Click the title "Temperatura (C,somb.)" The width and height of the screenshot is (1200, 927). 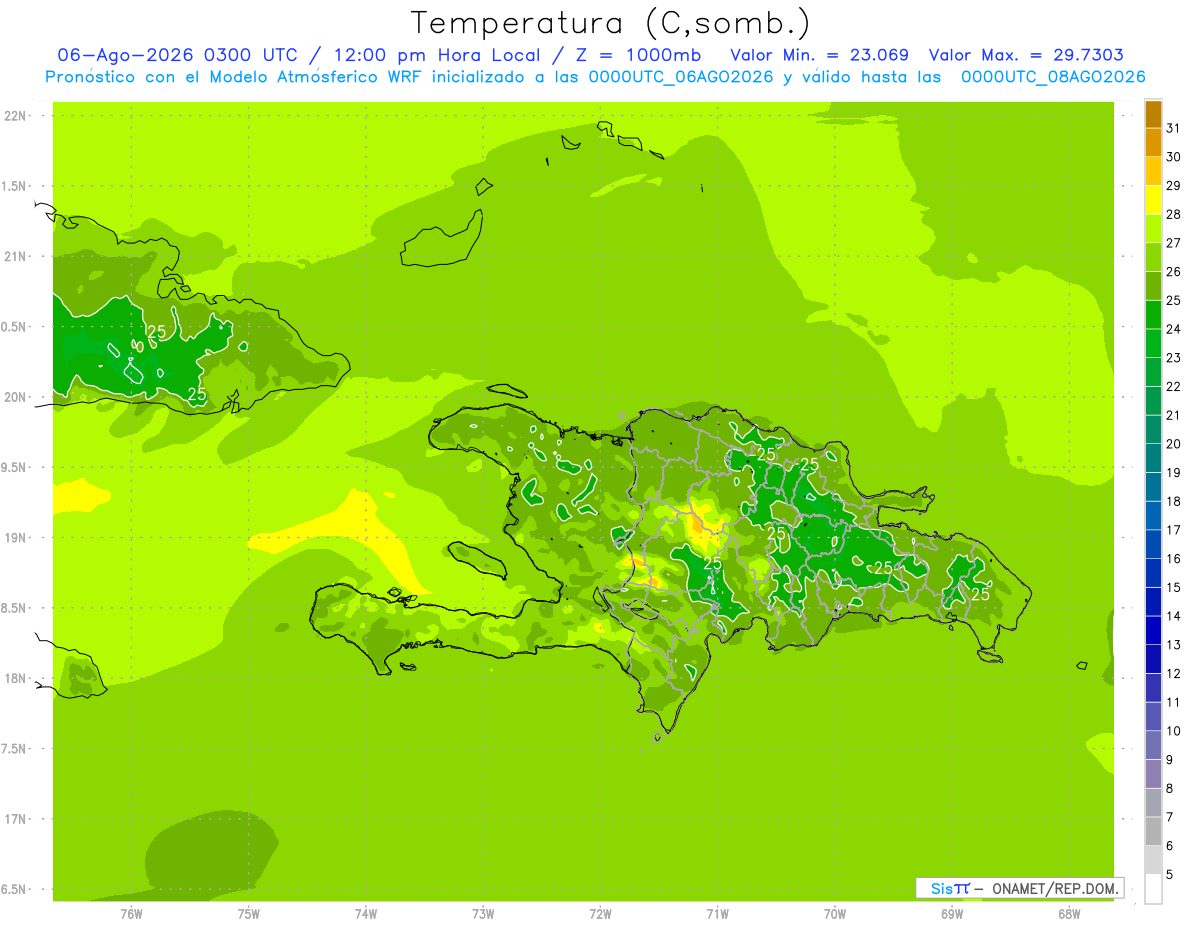[x=611, y=23]
